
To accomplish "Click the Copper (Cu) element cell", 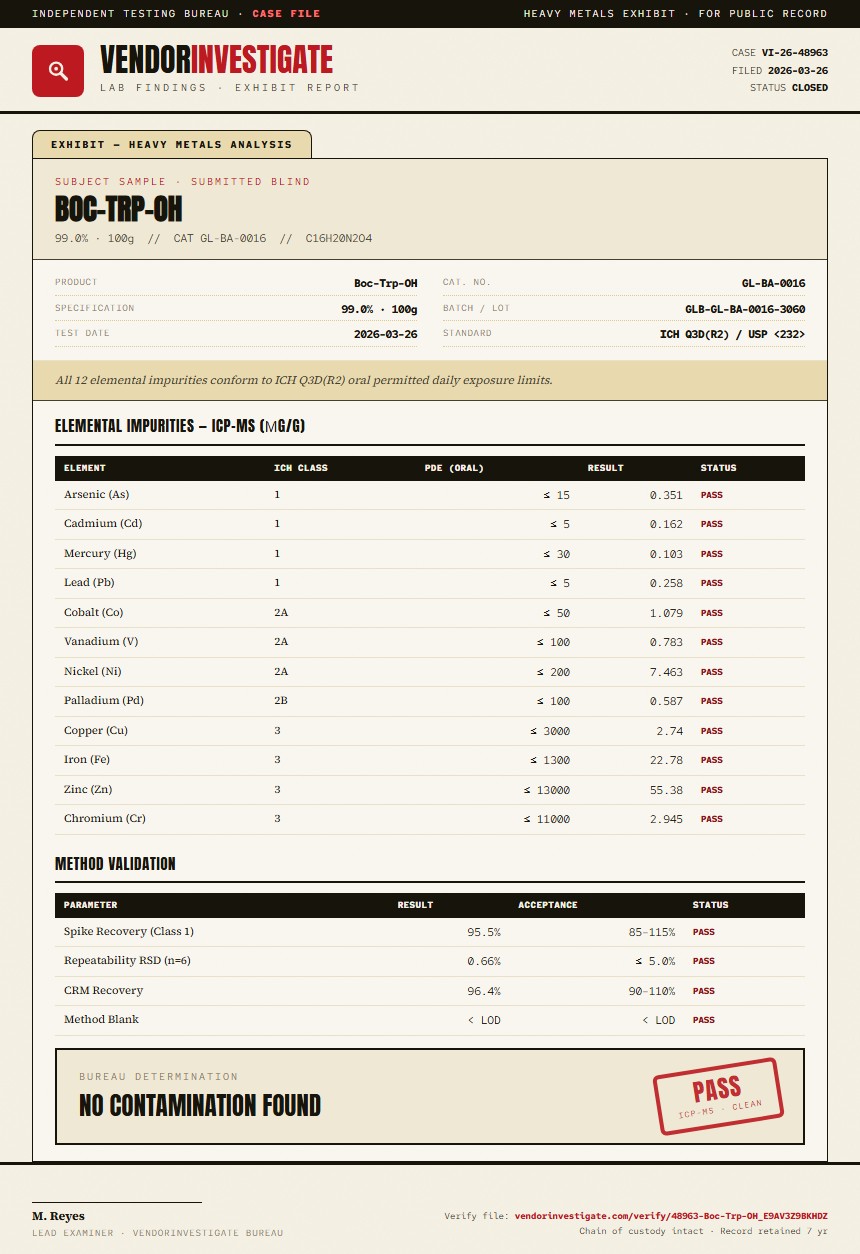I will 96,731.
